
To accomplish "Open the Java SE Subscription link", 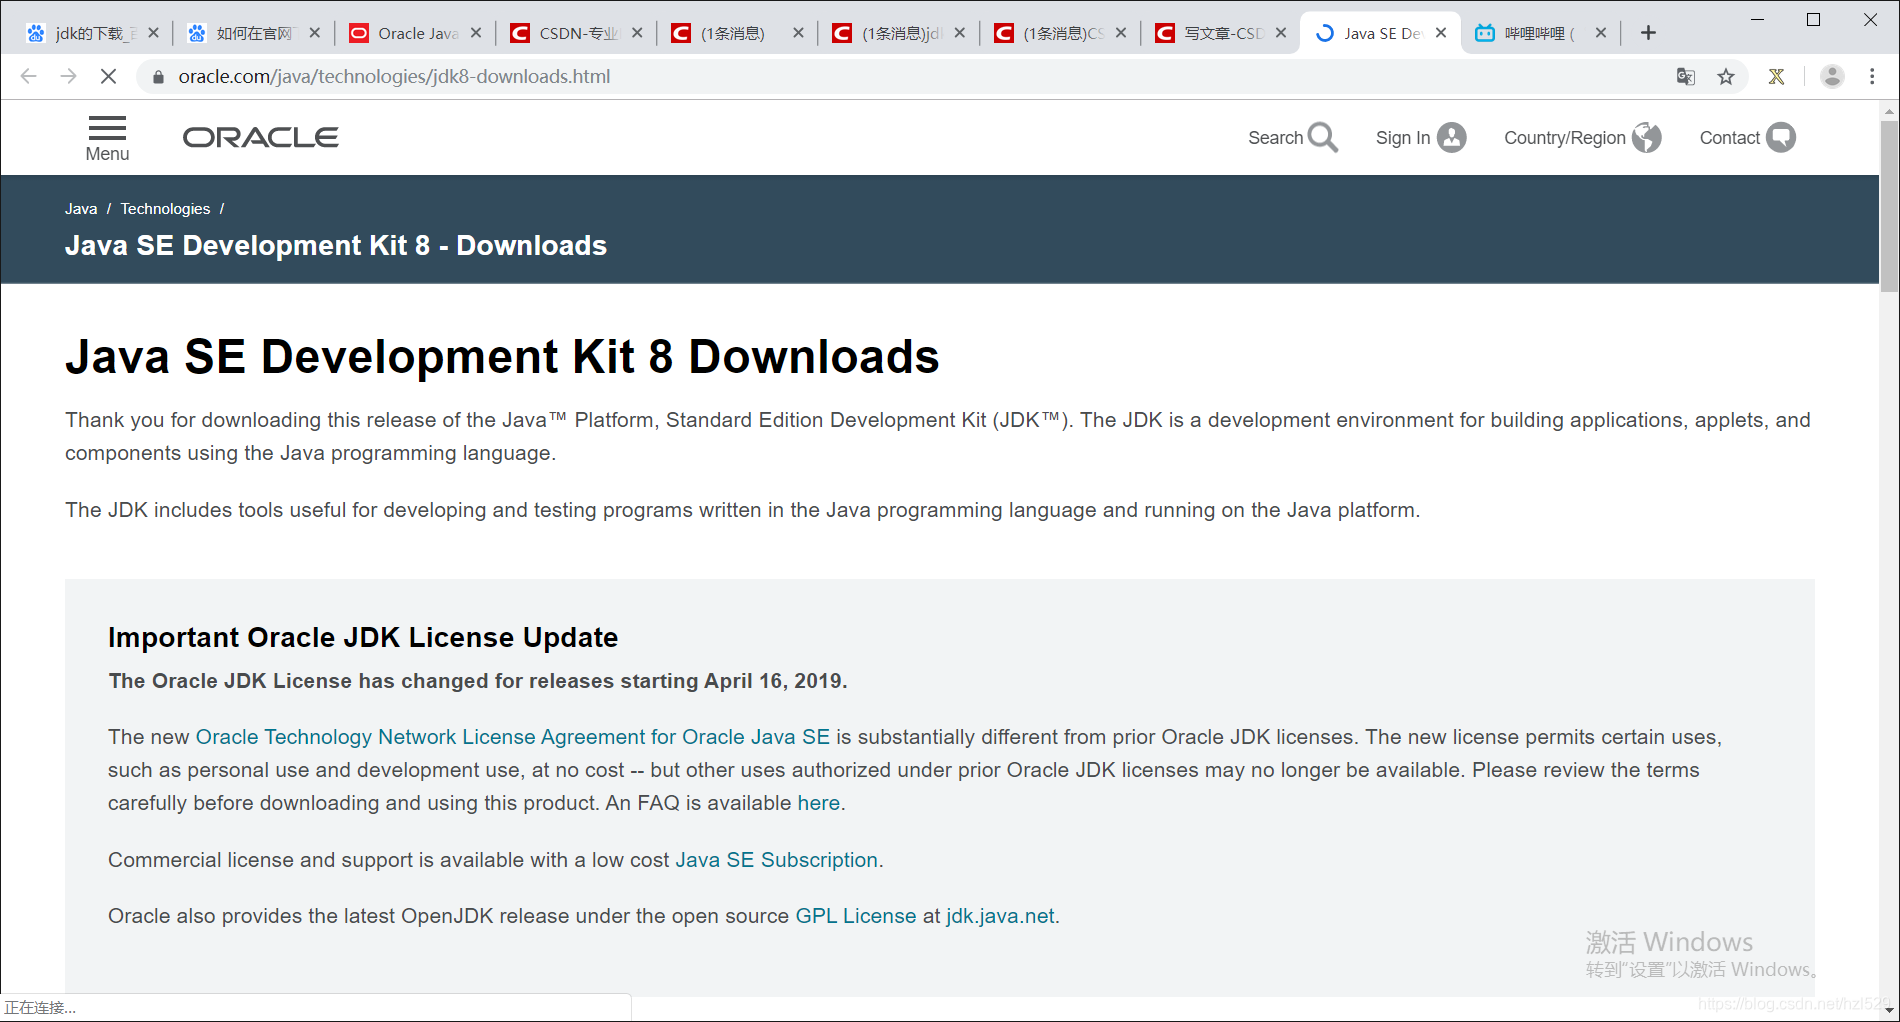I will [x=777, y=860].
